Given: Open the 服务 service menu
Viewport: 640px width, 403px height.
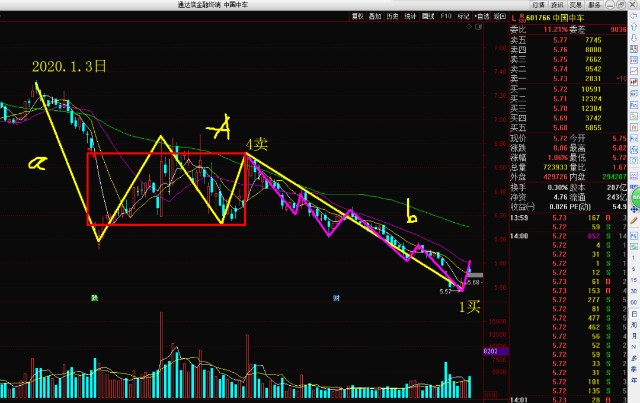Looking at the screenshot, I should point(594,5).
